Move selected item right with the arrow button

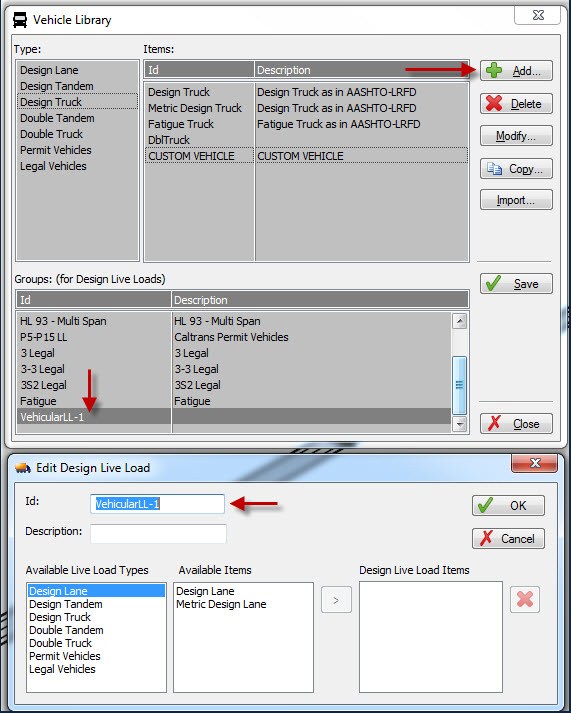pos(336,600)
